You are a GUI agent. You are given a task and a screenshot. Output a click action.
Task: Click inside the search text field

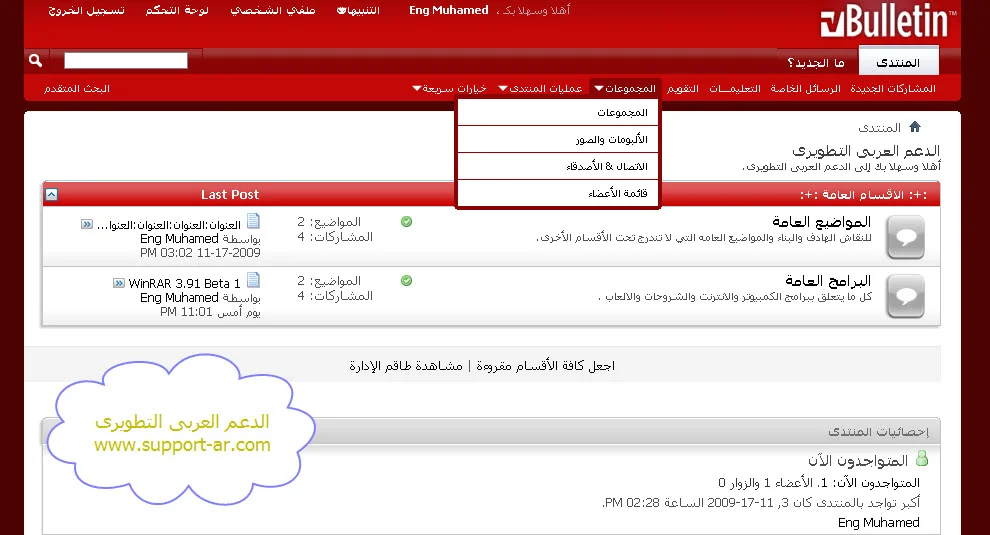tap(126, 61)
